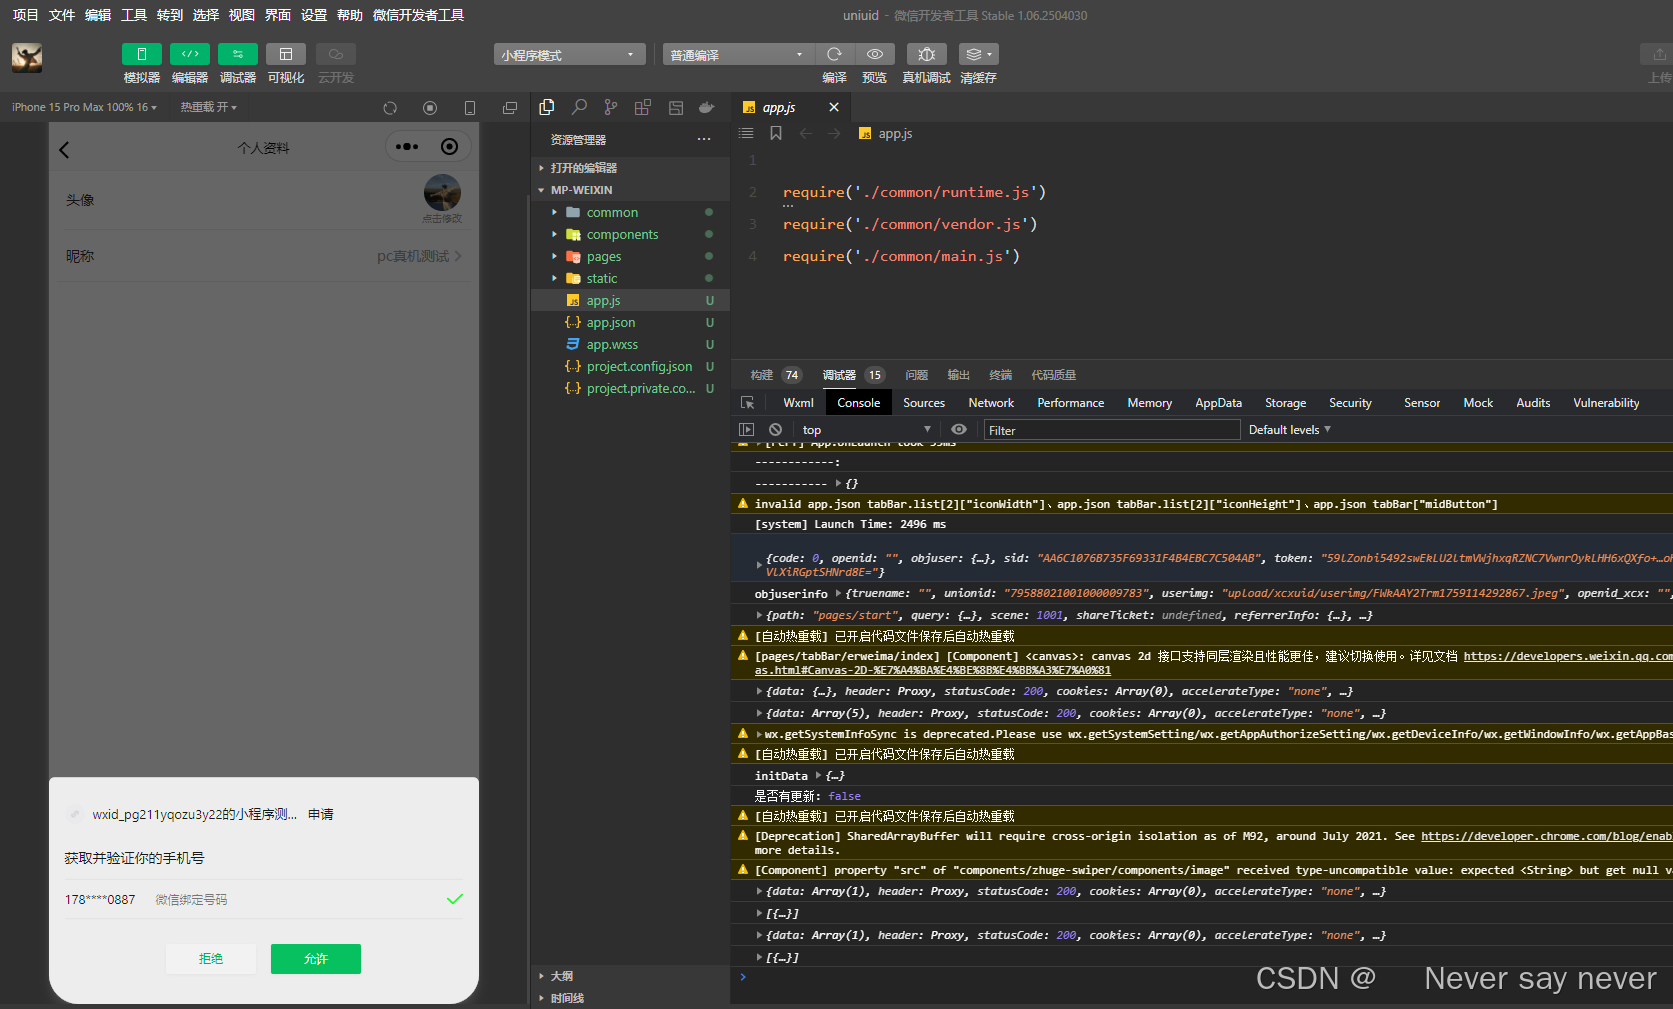This screenshot has height=1009, width=1673.
Task: Open app.wxss file
Action: point(630,344)
